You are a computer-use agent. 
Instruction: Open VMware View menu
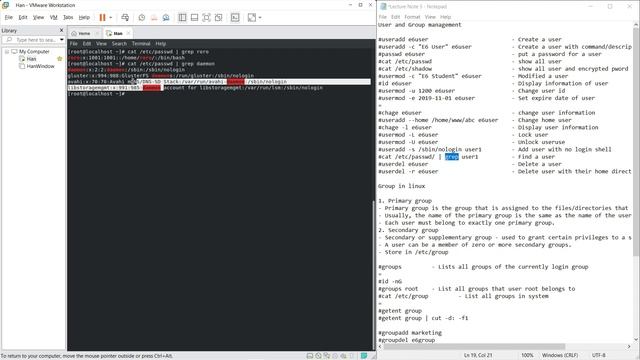pyautogui.click(x=38, y=18)
